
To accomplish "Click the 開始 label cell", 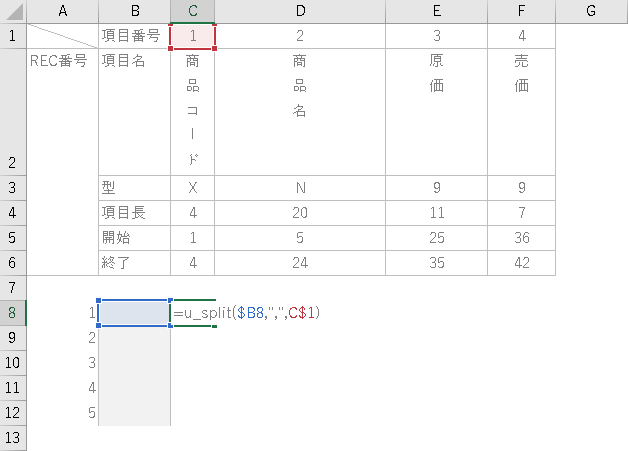I will tap(135, 238).
